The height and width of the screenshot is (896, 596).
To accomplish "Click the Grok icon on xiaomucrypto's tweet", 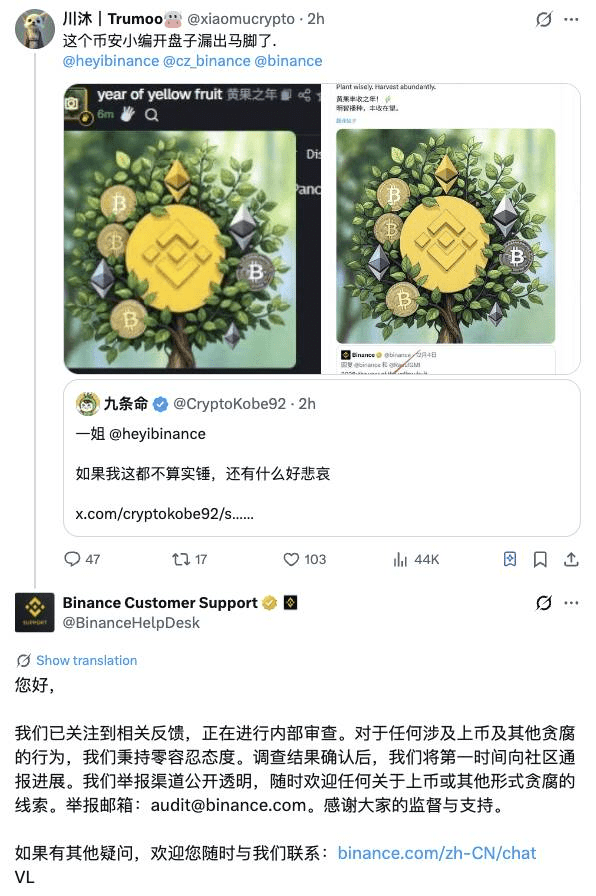I will point(544,19).
